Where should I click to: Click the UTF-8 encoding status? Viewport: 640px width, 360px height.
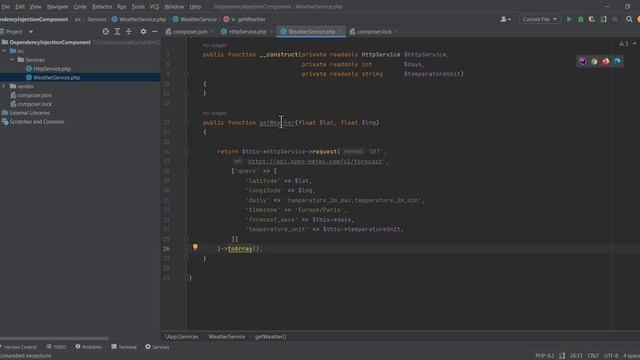(x=611, y=356)
